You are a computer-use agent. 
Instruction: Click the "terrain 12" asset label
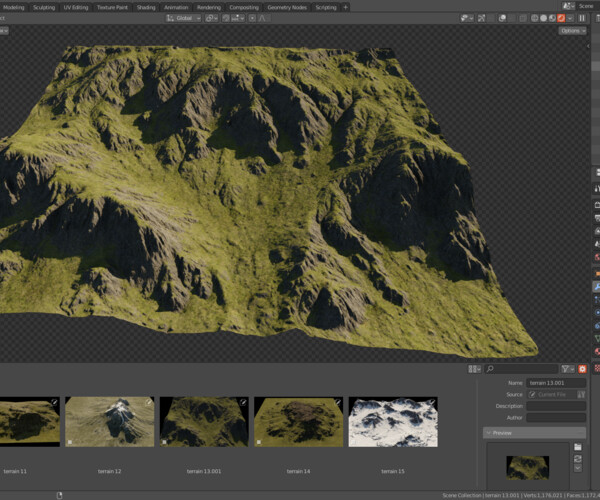[x=109, y=471]
